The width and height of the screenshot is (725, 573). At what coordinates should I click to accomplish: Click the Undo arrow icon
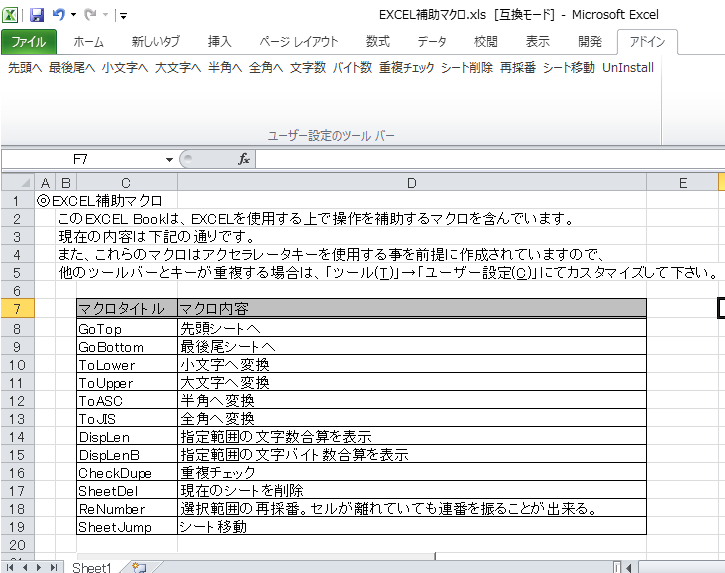click(x=58, y=15)
